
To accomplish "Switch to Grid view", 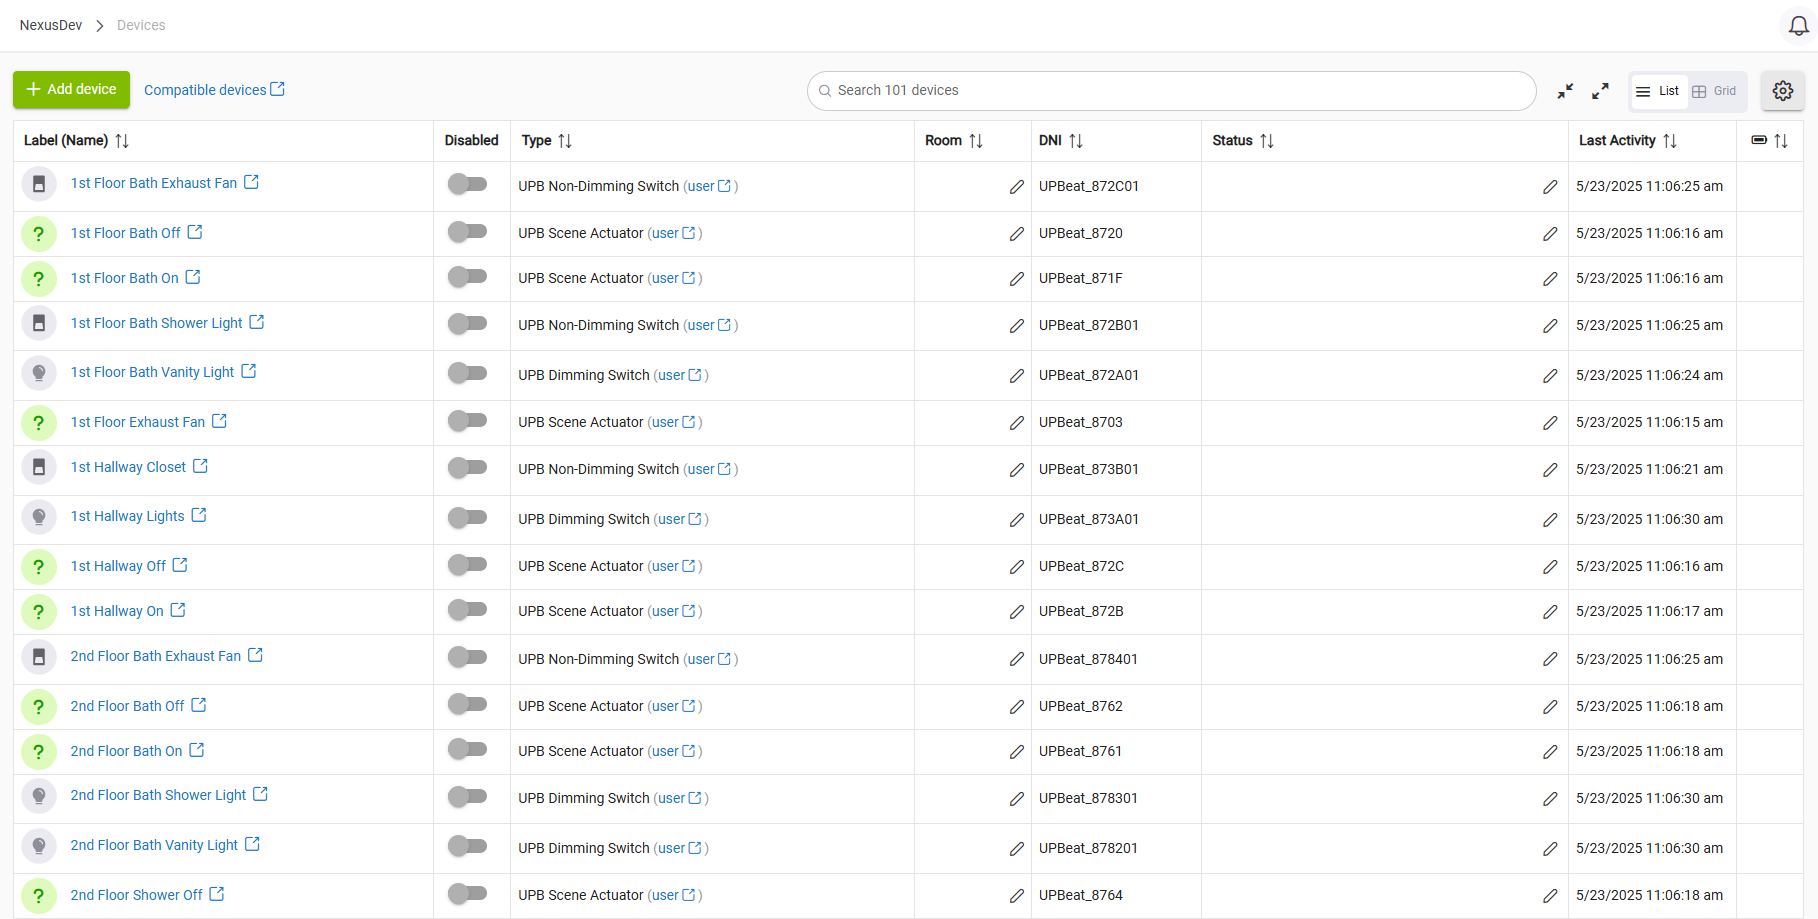I will (x=1715, y=91).
